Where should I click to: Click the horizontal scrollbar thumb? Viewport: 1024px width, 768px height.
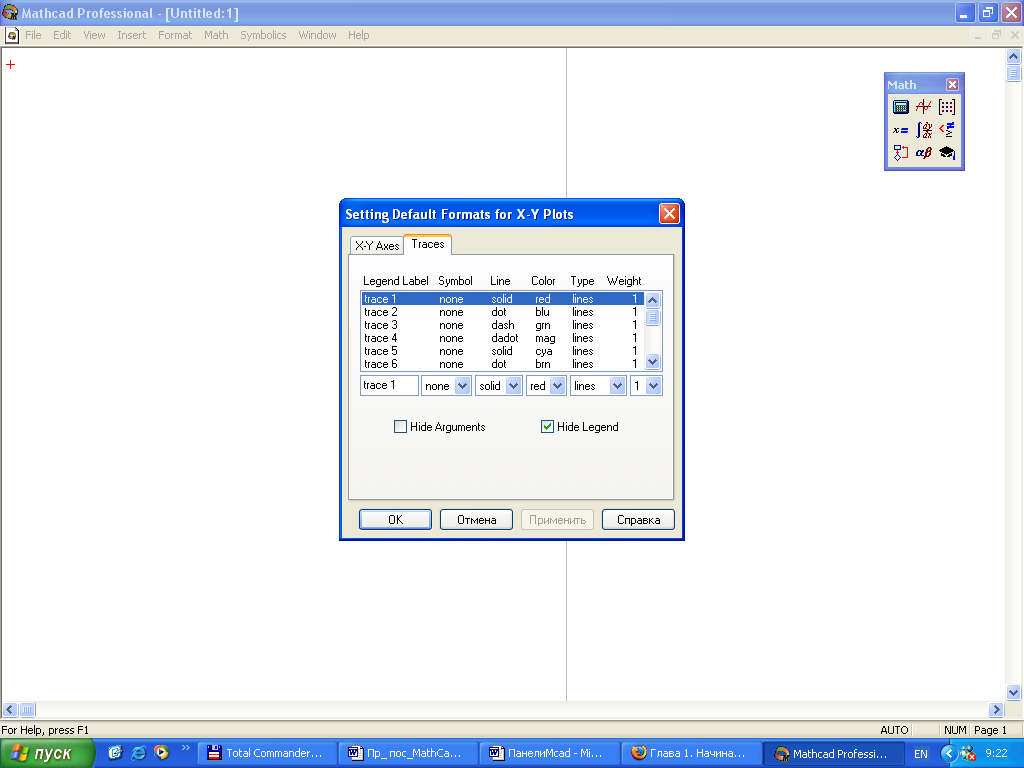click(x=27, y=709)
